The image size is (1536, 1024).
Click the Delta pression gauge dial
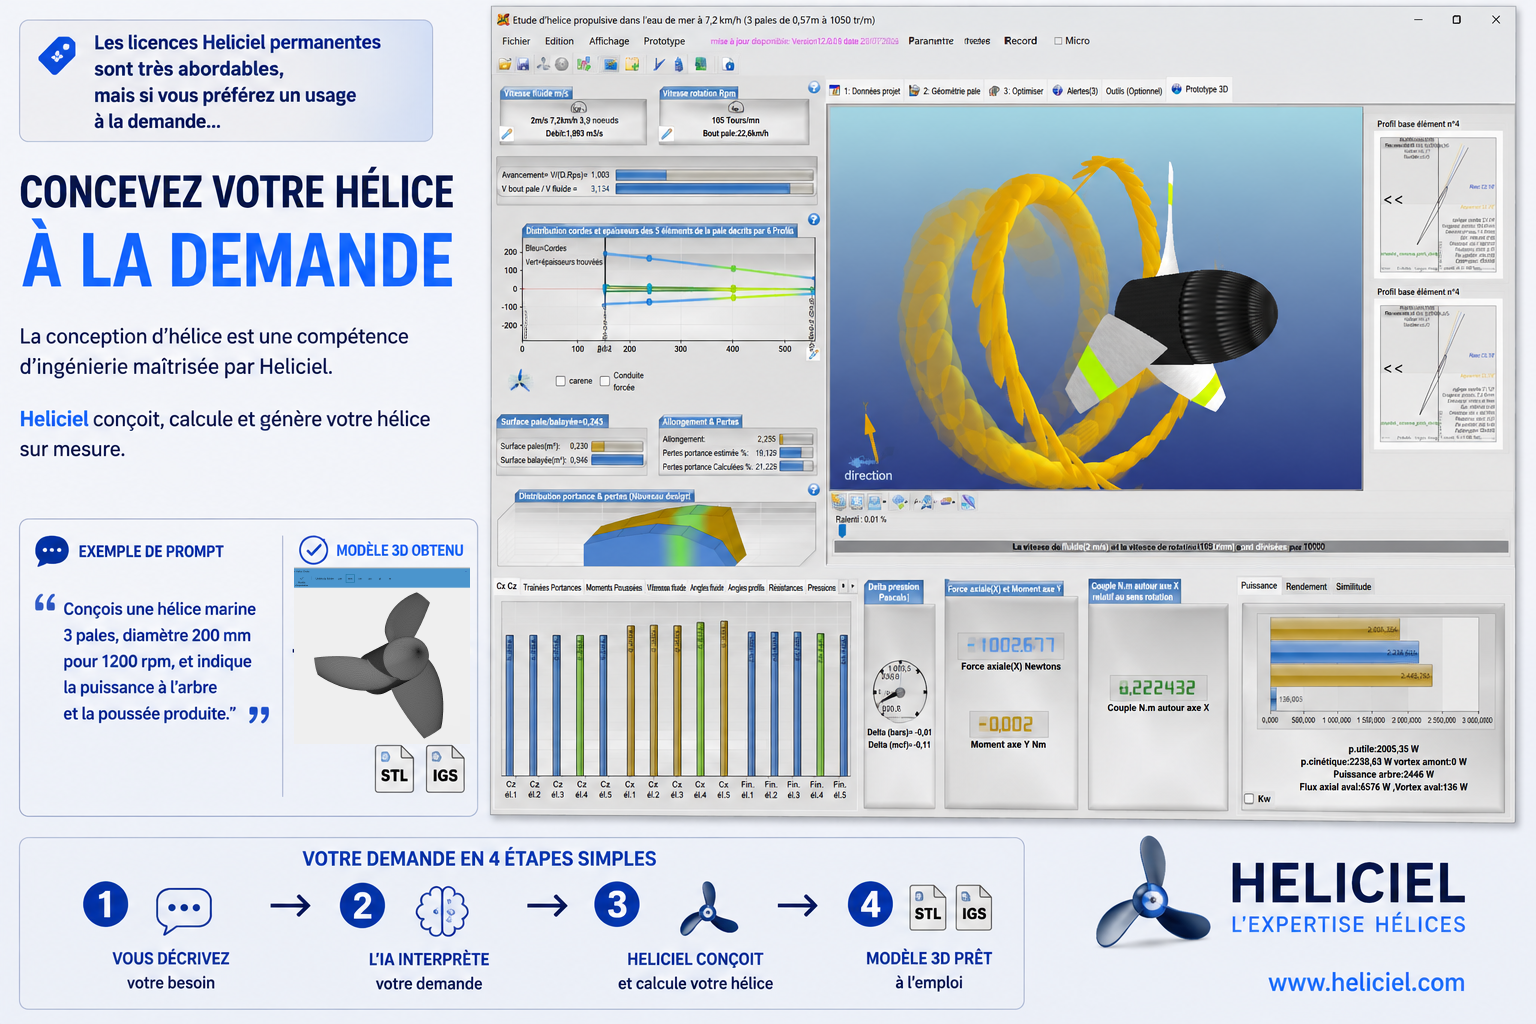tap(900, 691)
